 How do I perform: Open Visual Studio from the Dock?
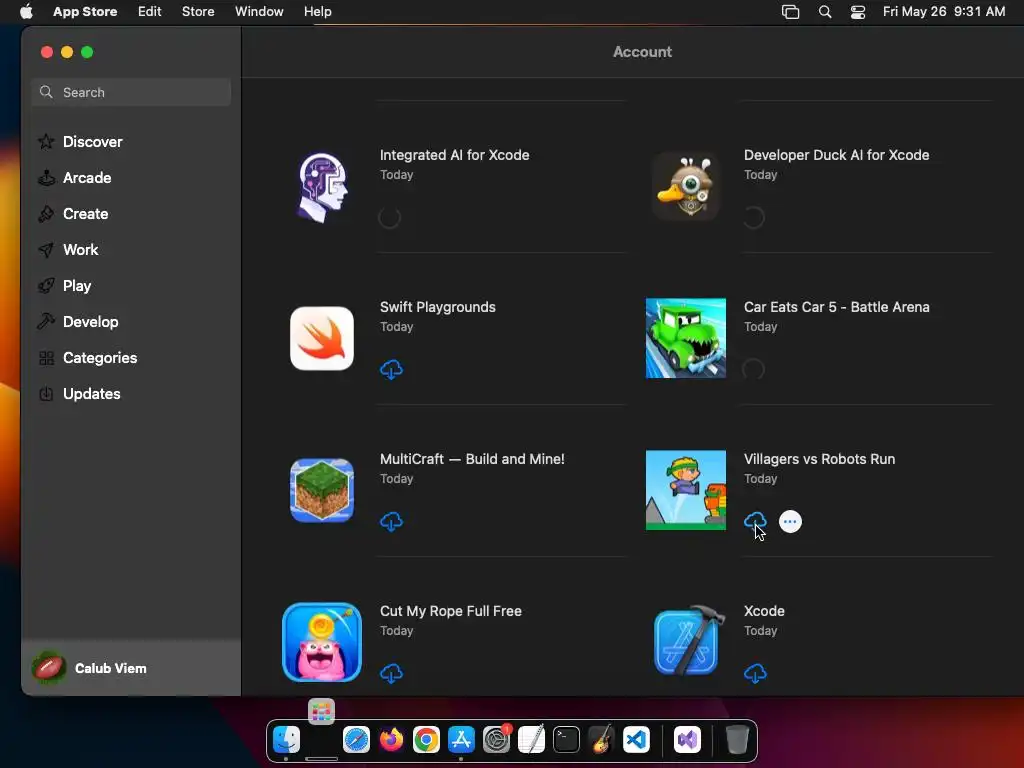(x=687, y=739)
